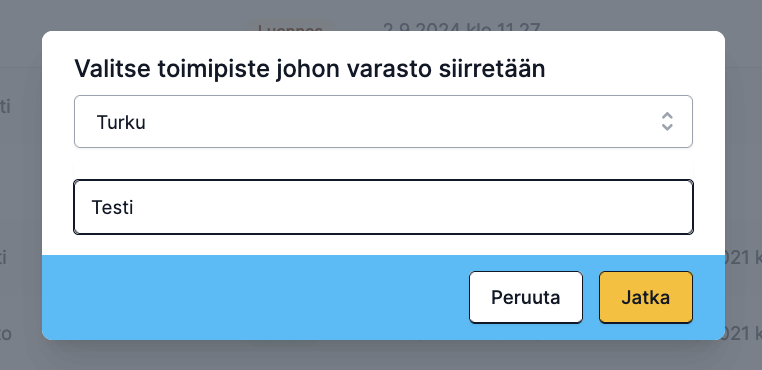Select the word Turku in the combo box
The height and width of the screenshot is (370, 762).
pyautogui.click(x=121, y=123)
